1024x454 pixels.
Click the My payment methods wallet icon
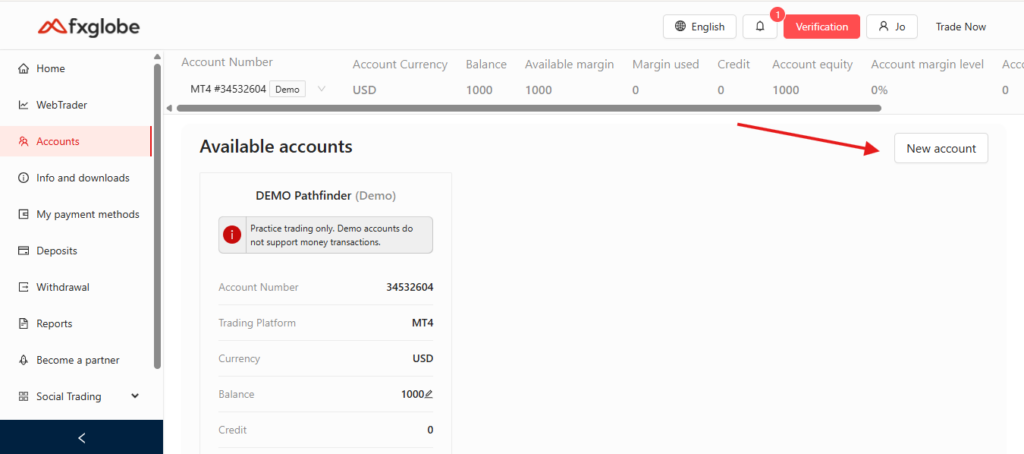click(24, 214)
